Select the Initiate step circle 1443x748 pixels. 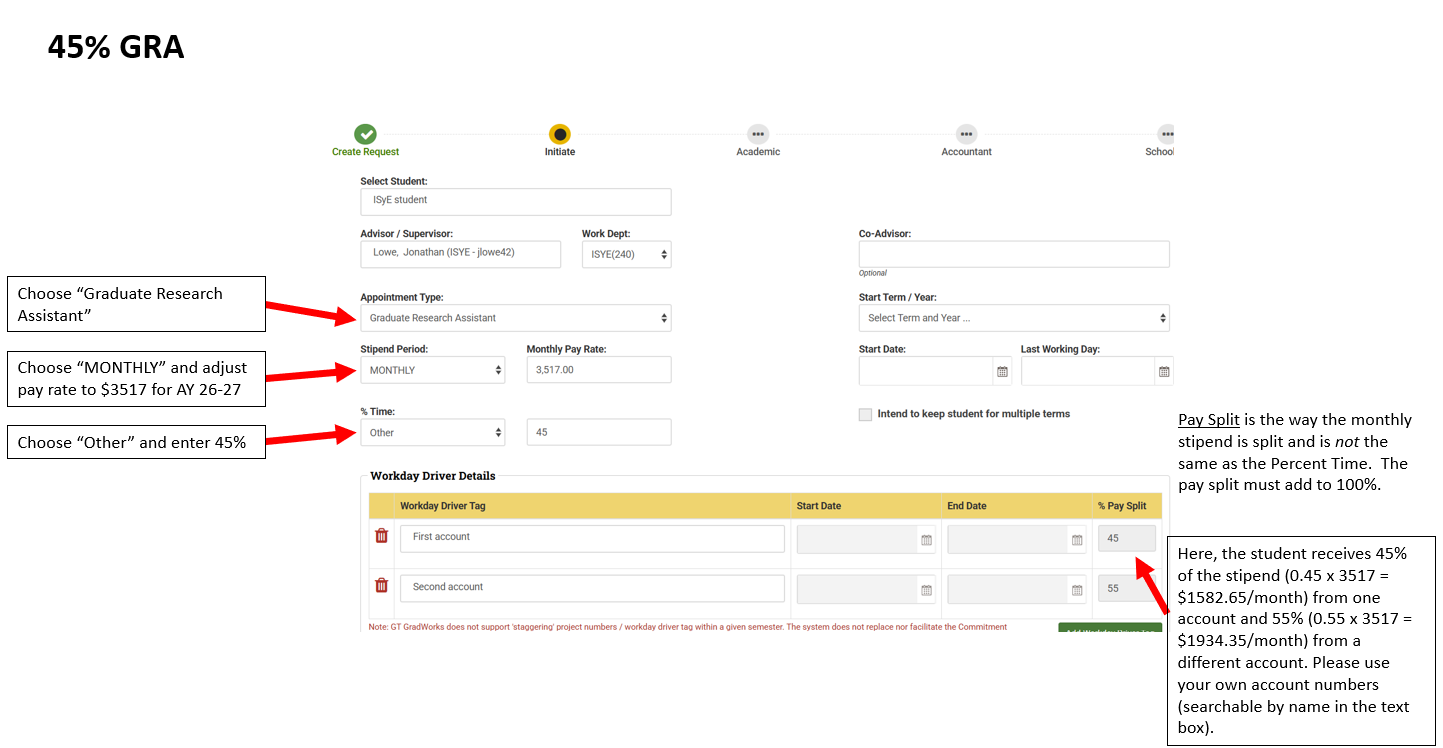point(560,134)
